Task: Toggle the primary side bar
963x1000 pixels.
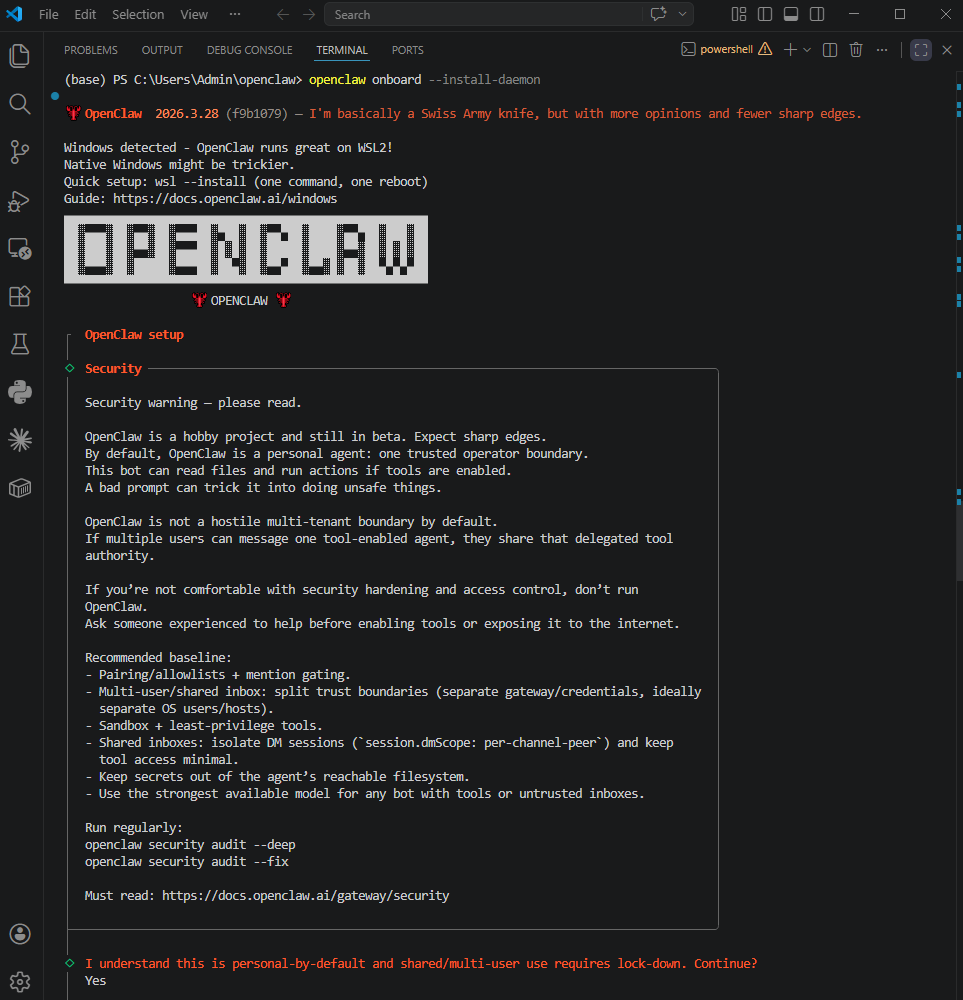Action: [765, 14]
